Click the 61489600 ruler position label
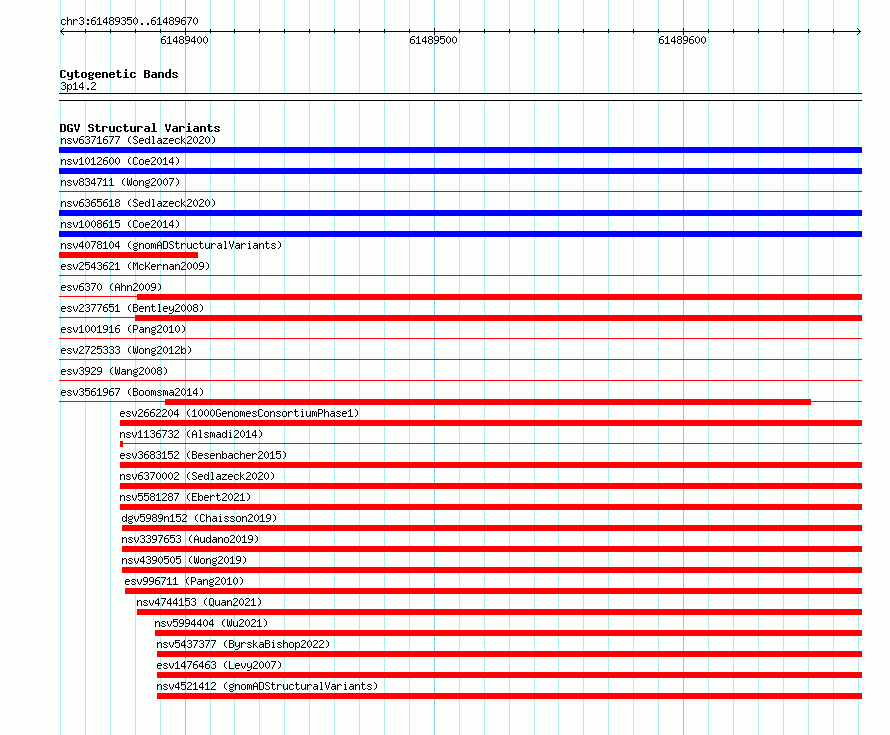This screenshot has width=890, height=735. coord(682,40)
